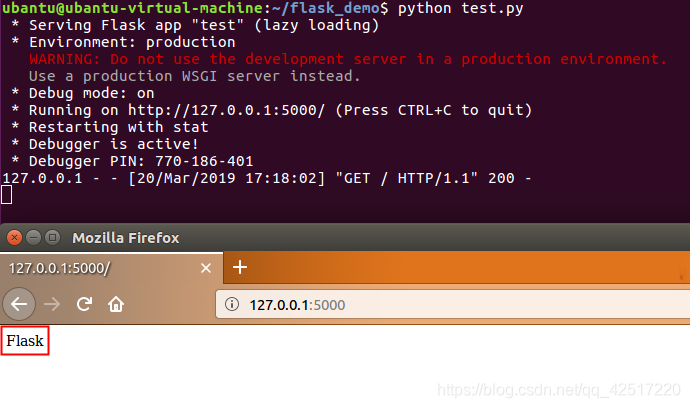Click "Use a production WSGI server instead."
690x408 pixels.
click(195, 76)
